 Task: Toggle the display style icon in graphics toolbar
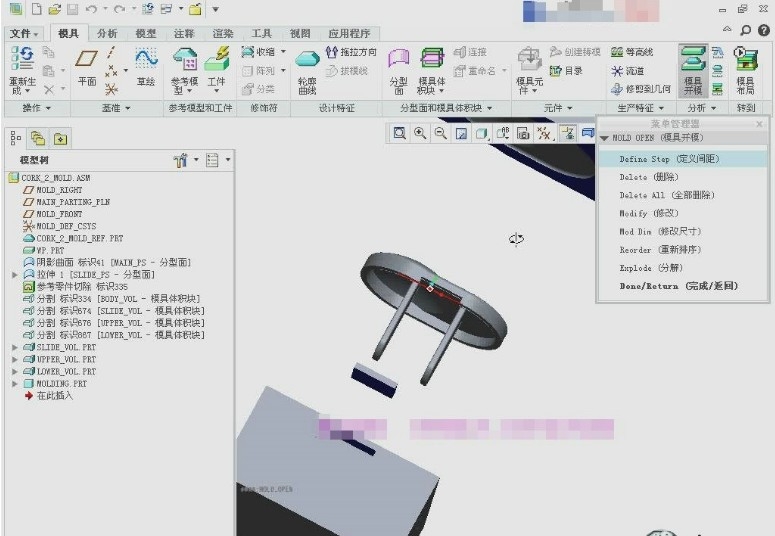(x=481, y=134)
